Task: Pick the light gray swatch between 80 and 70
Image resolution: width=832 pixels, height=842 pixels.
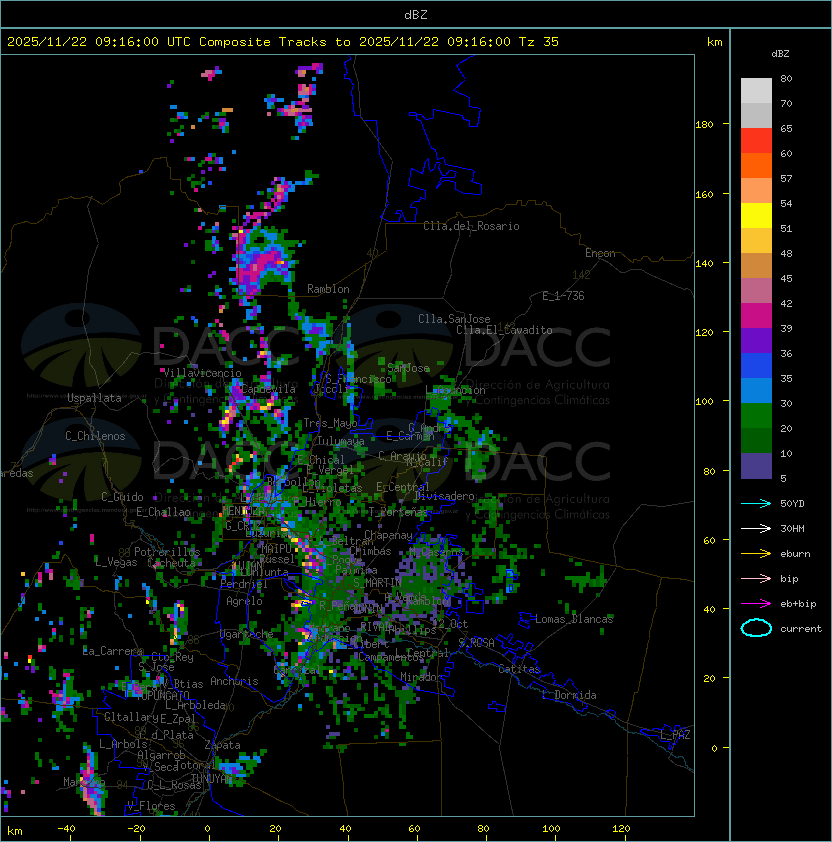Action: click(x=756, y=91)
